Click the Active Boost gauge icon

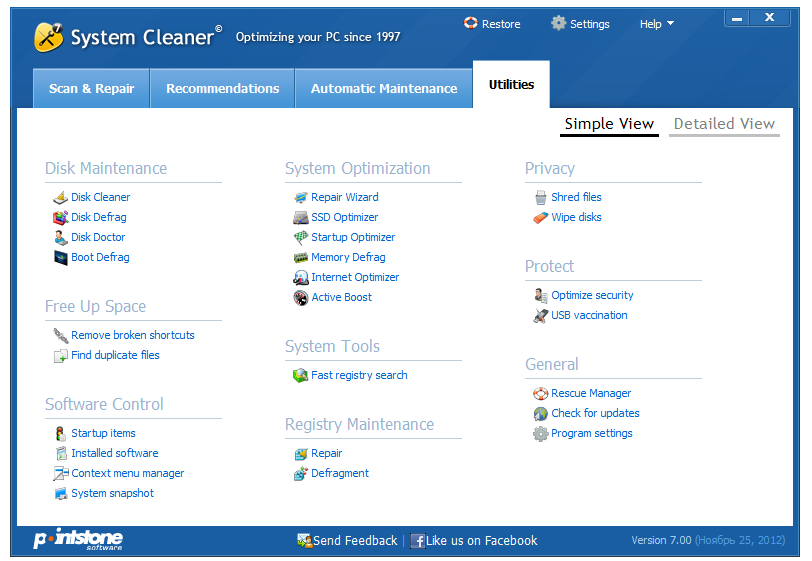click(x=301, y=297)
